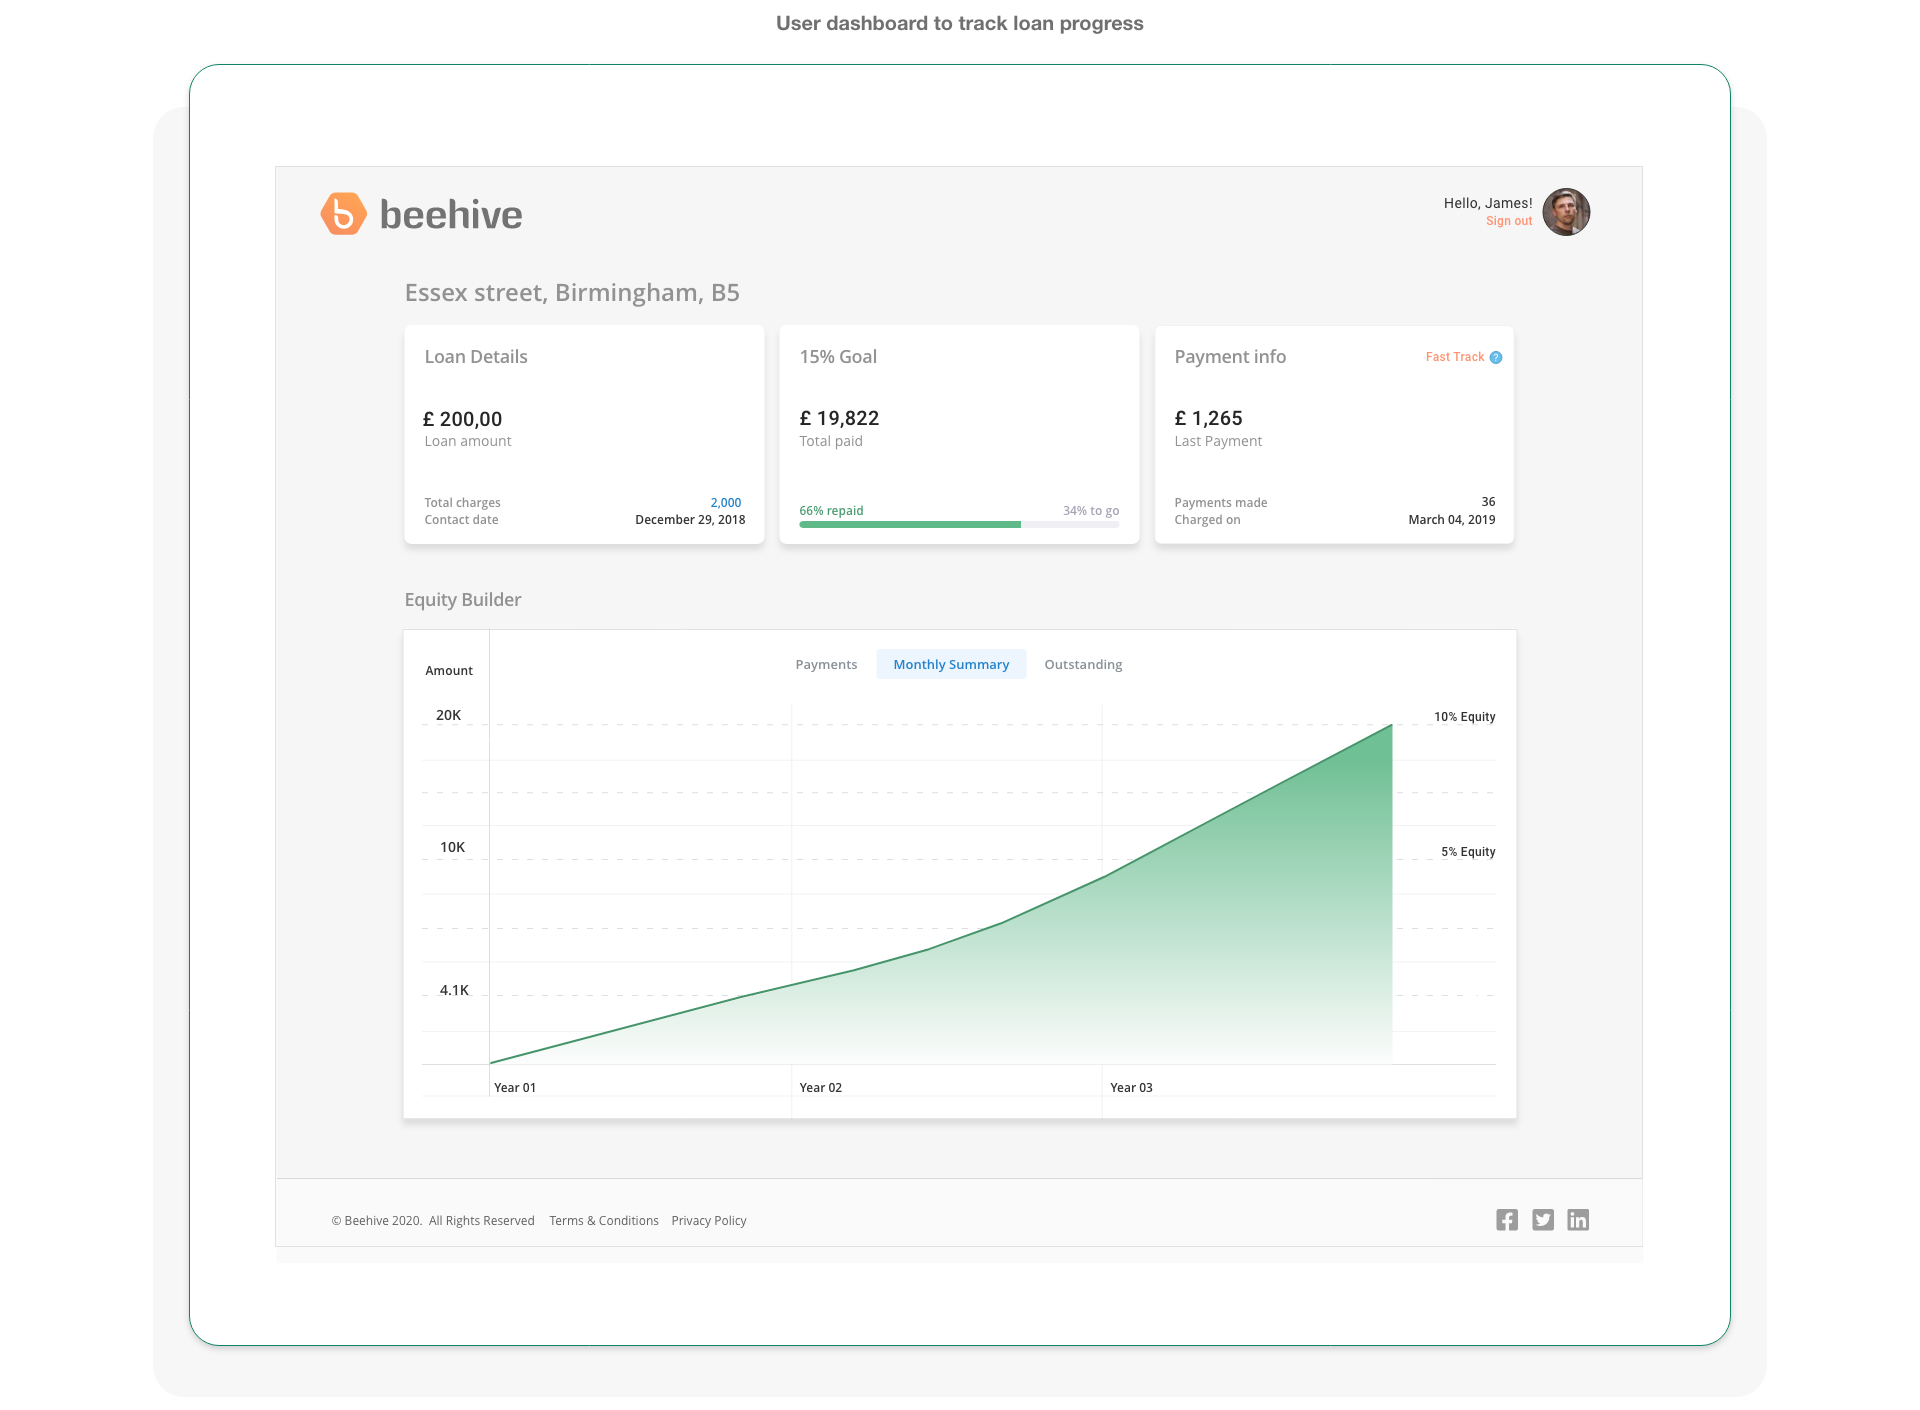Click the peak of the equity chart
The image size is (1920, 1410).
[1391, 726]
